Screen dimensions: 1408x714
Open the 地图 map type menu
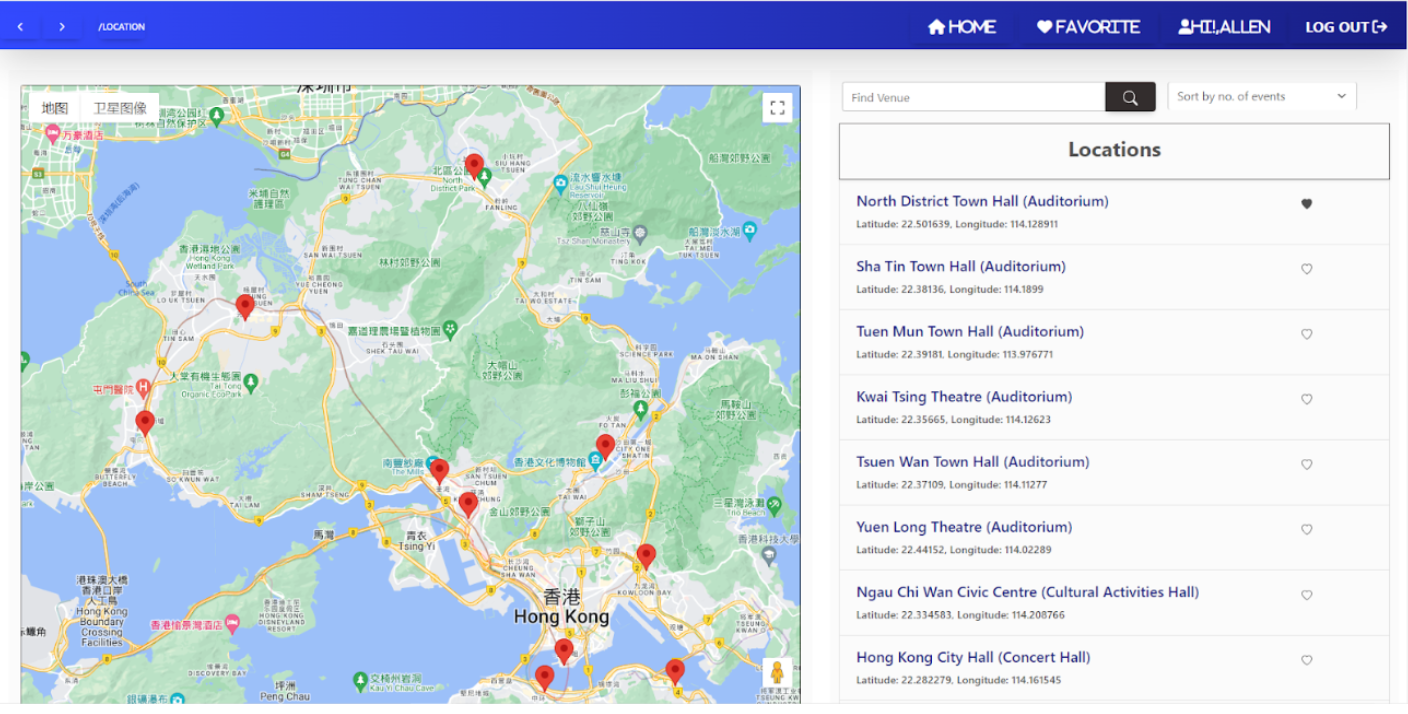(x=55, y=108)
